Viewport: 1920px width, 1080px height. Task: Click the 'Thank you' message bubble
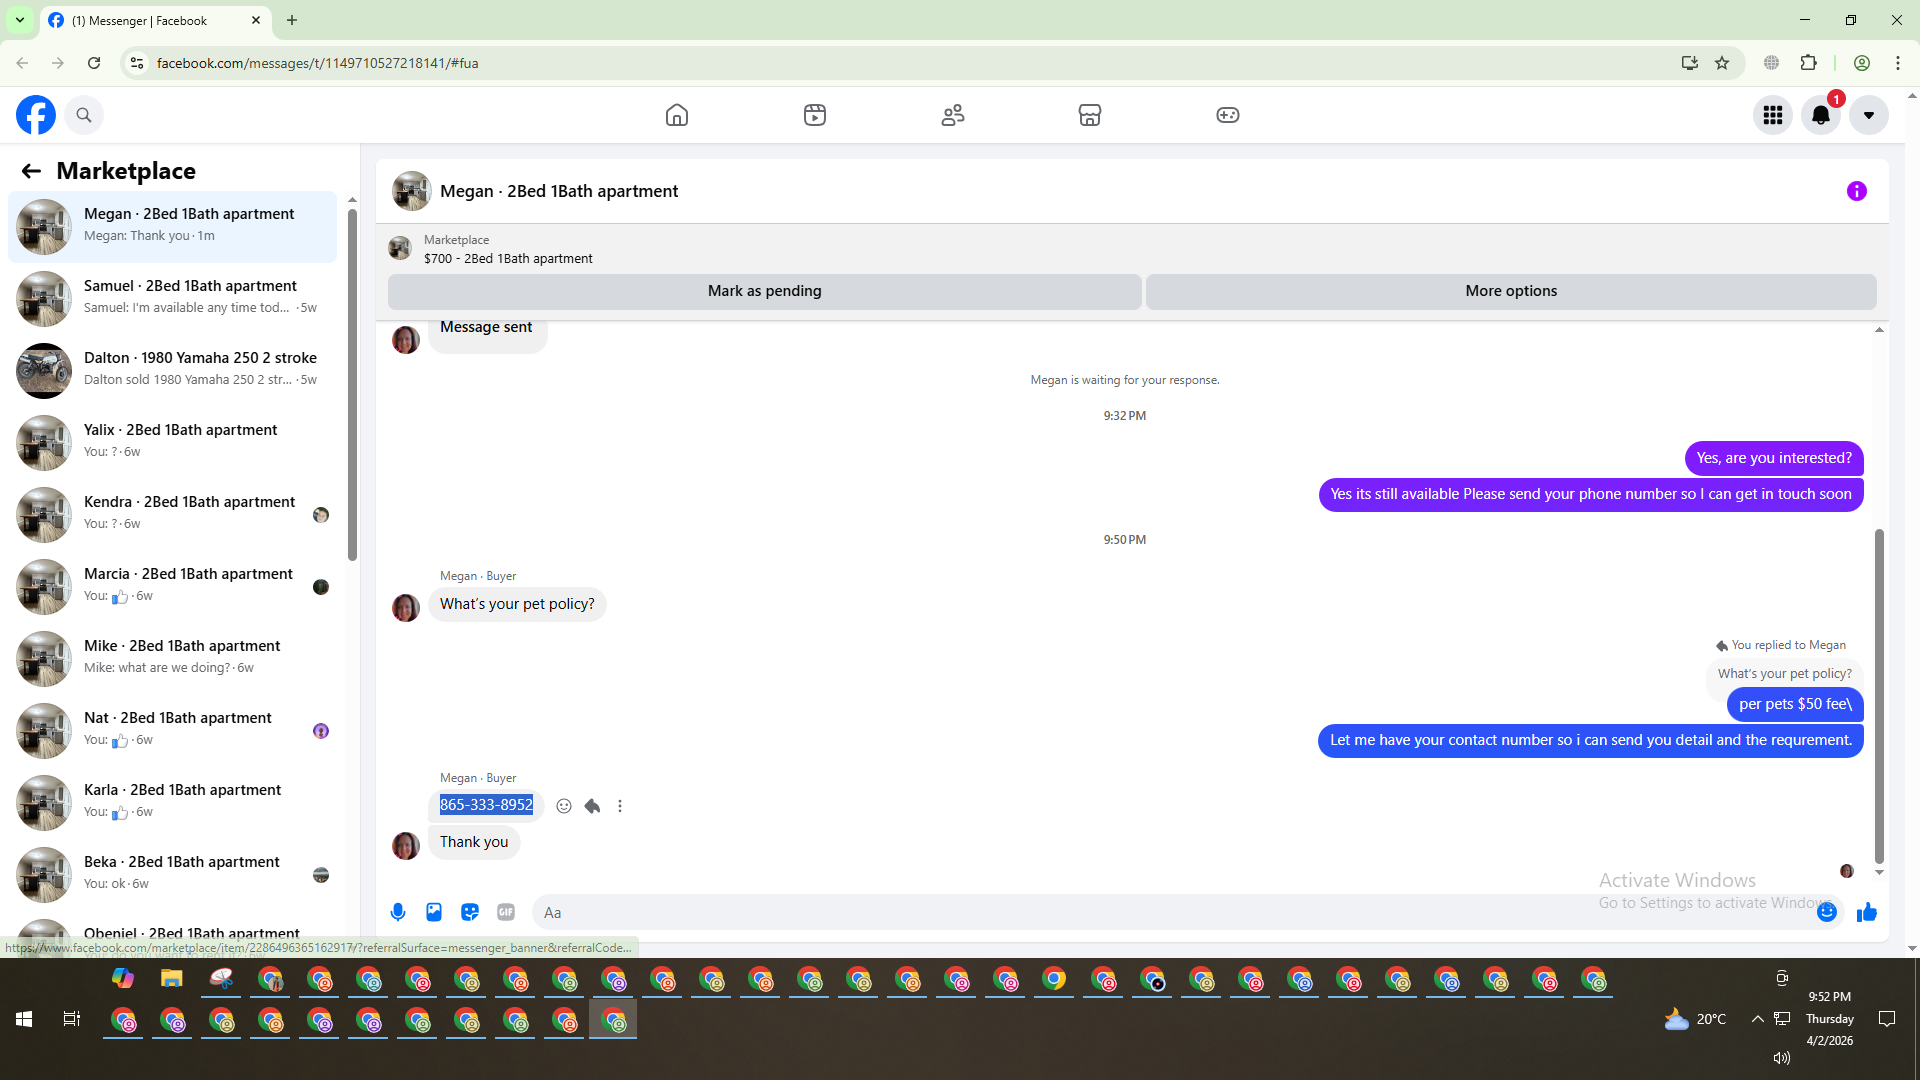click(474, 842)
